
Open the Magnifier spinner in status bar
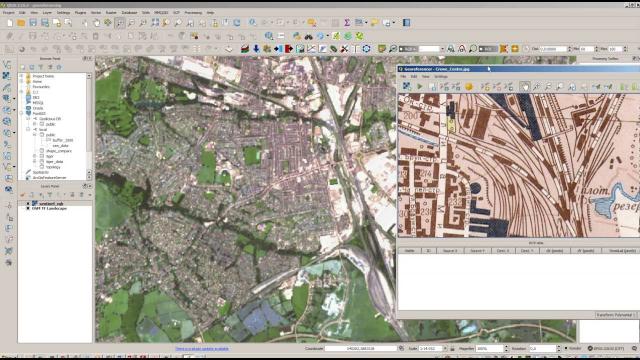point(506,349)
